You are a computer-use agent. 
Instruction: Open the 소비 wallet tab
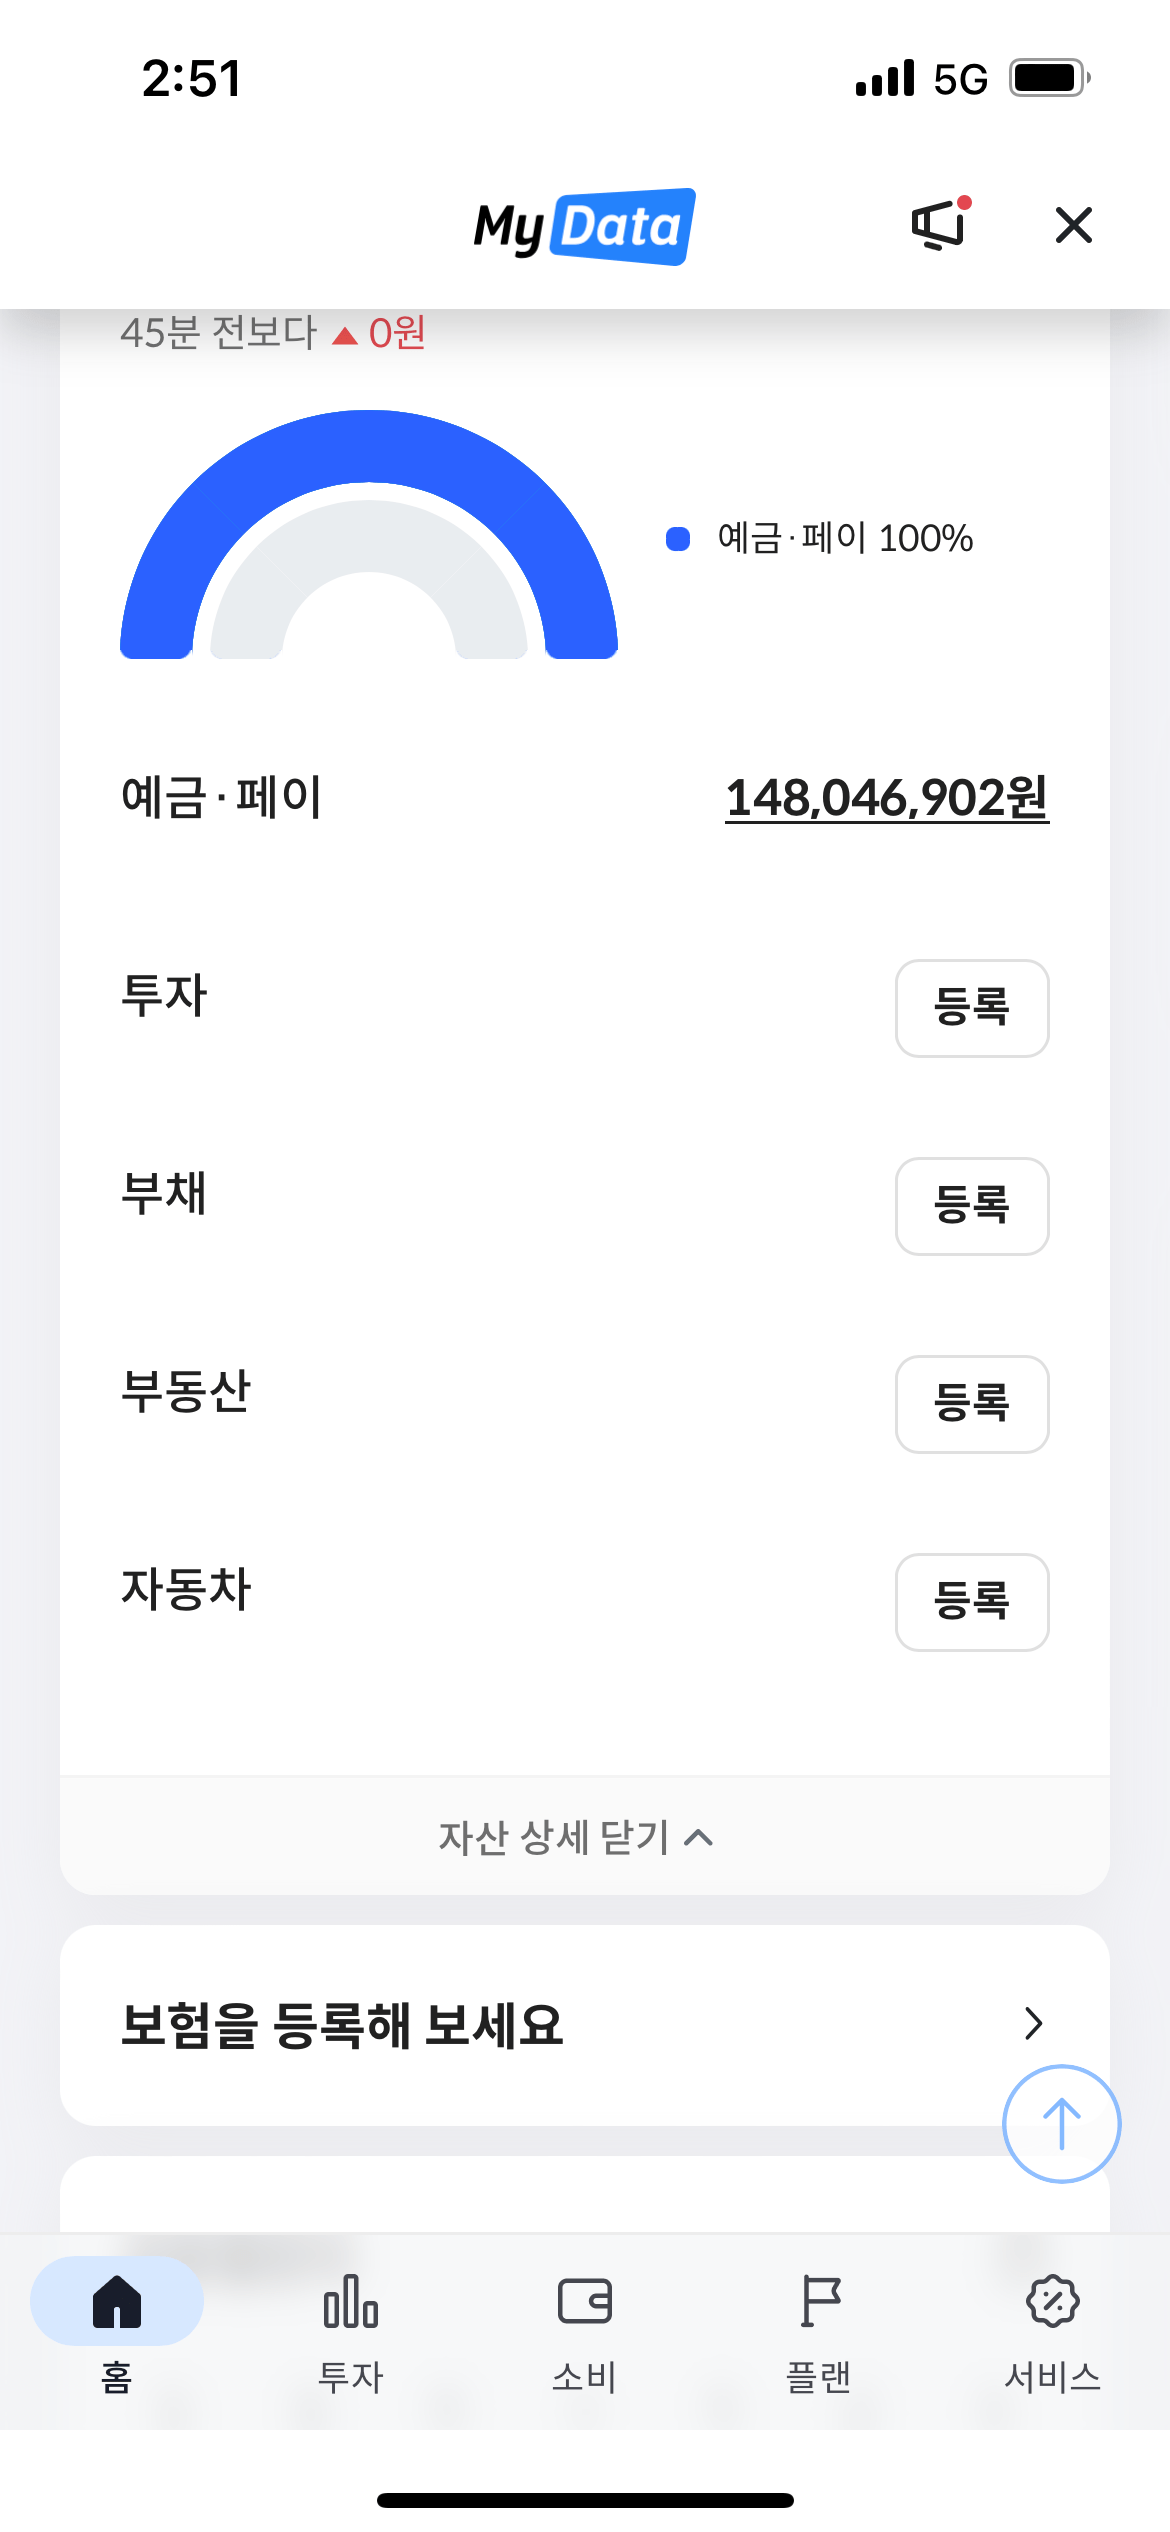[x=585, y=2301]
